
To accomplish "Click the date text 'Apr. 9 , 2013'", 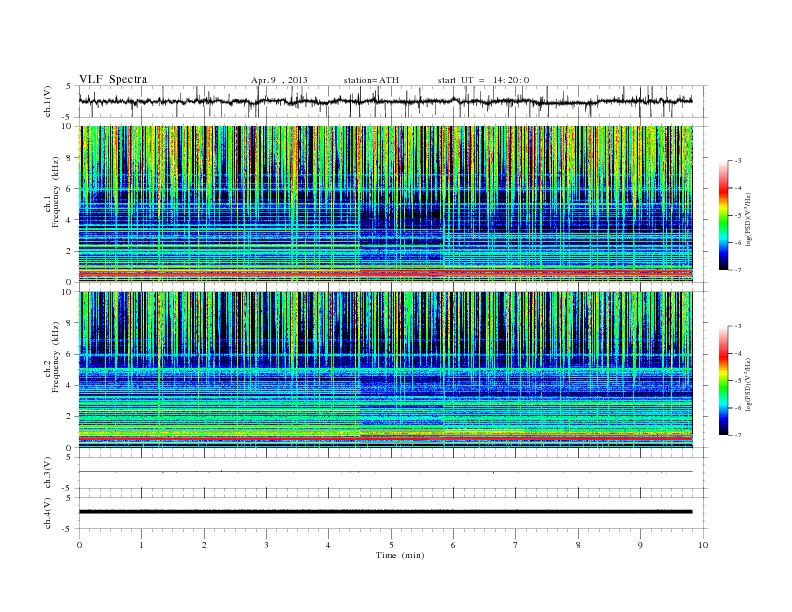I will (x=279, y=80).
